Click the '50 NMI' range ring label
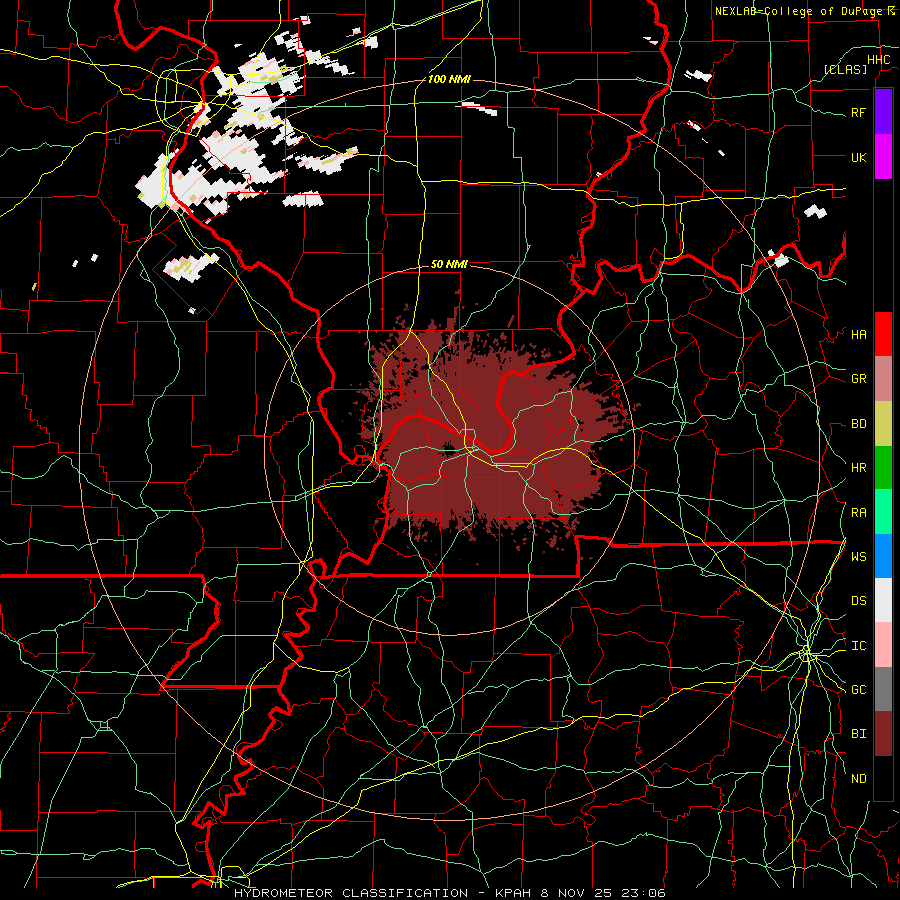The height and width of the screenshot is (900, 900). [x=449, y=264]
